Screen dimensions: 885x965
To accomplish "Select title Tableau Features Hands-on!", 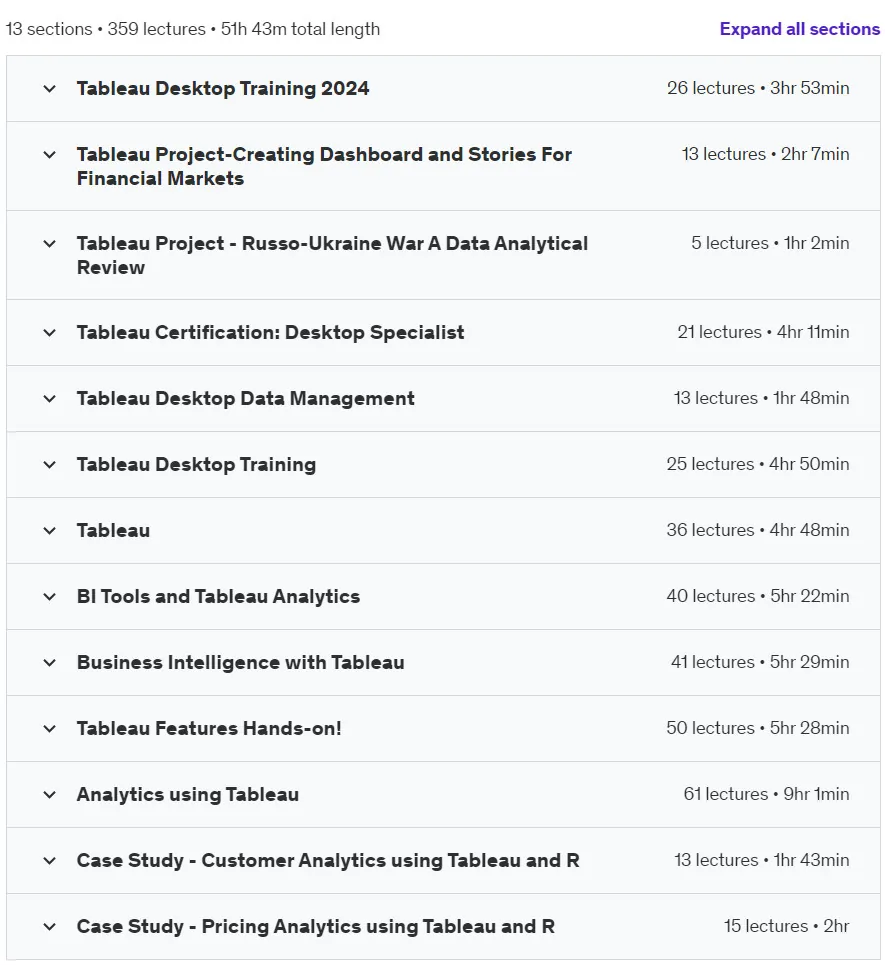I will coord(209,729).
